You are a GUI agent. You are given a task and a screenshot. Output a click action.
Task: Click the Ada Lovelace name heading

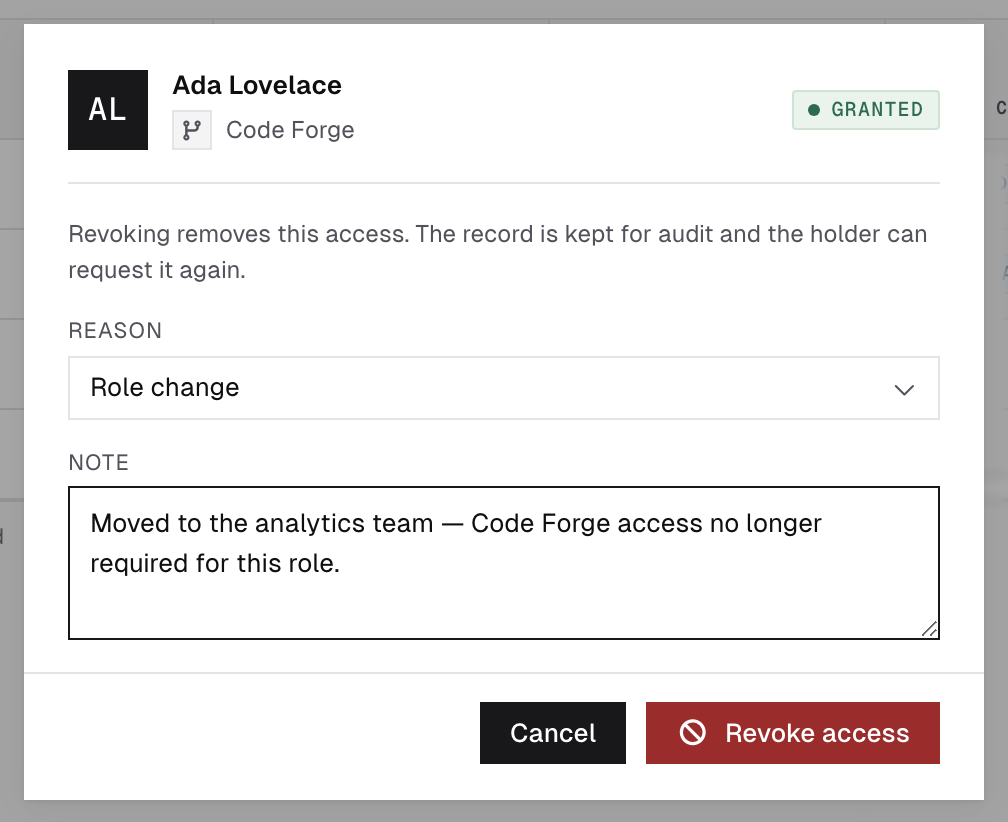click(x=257, y=85)
